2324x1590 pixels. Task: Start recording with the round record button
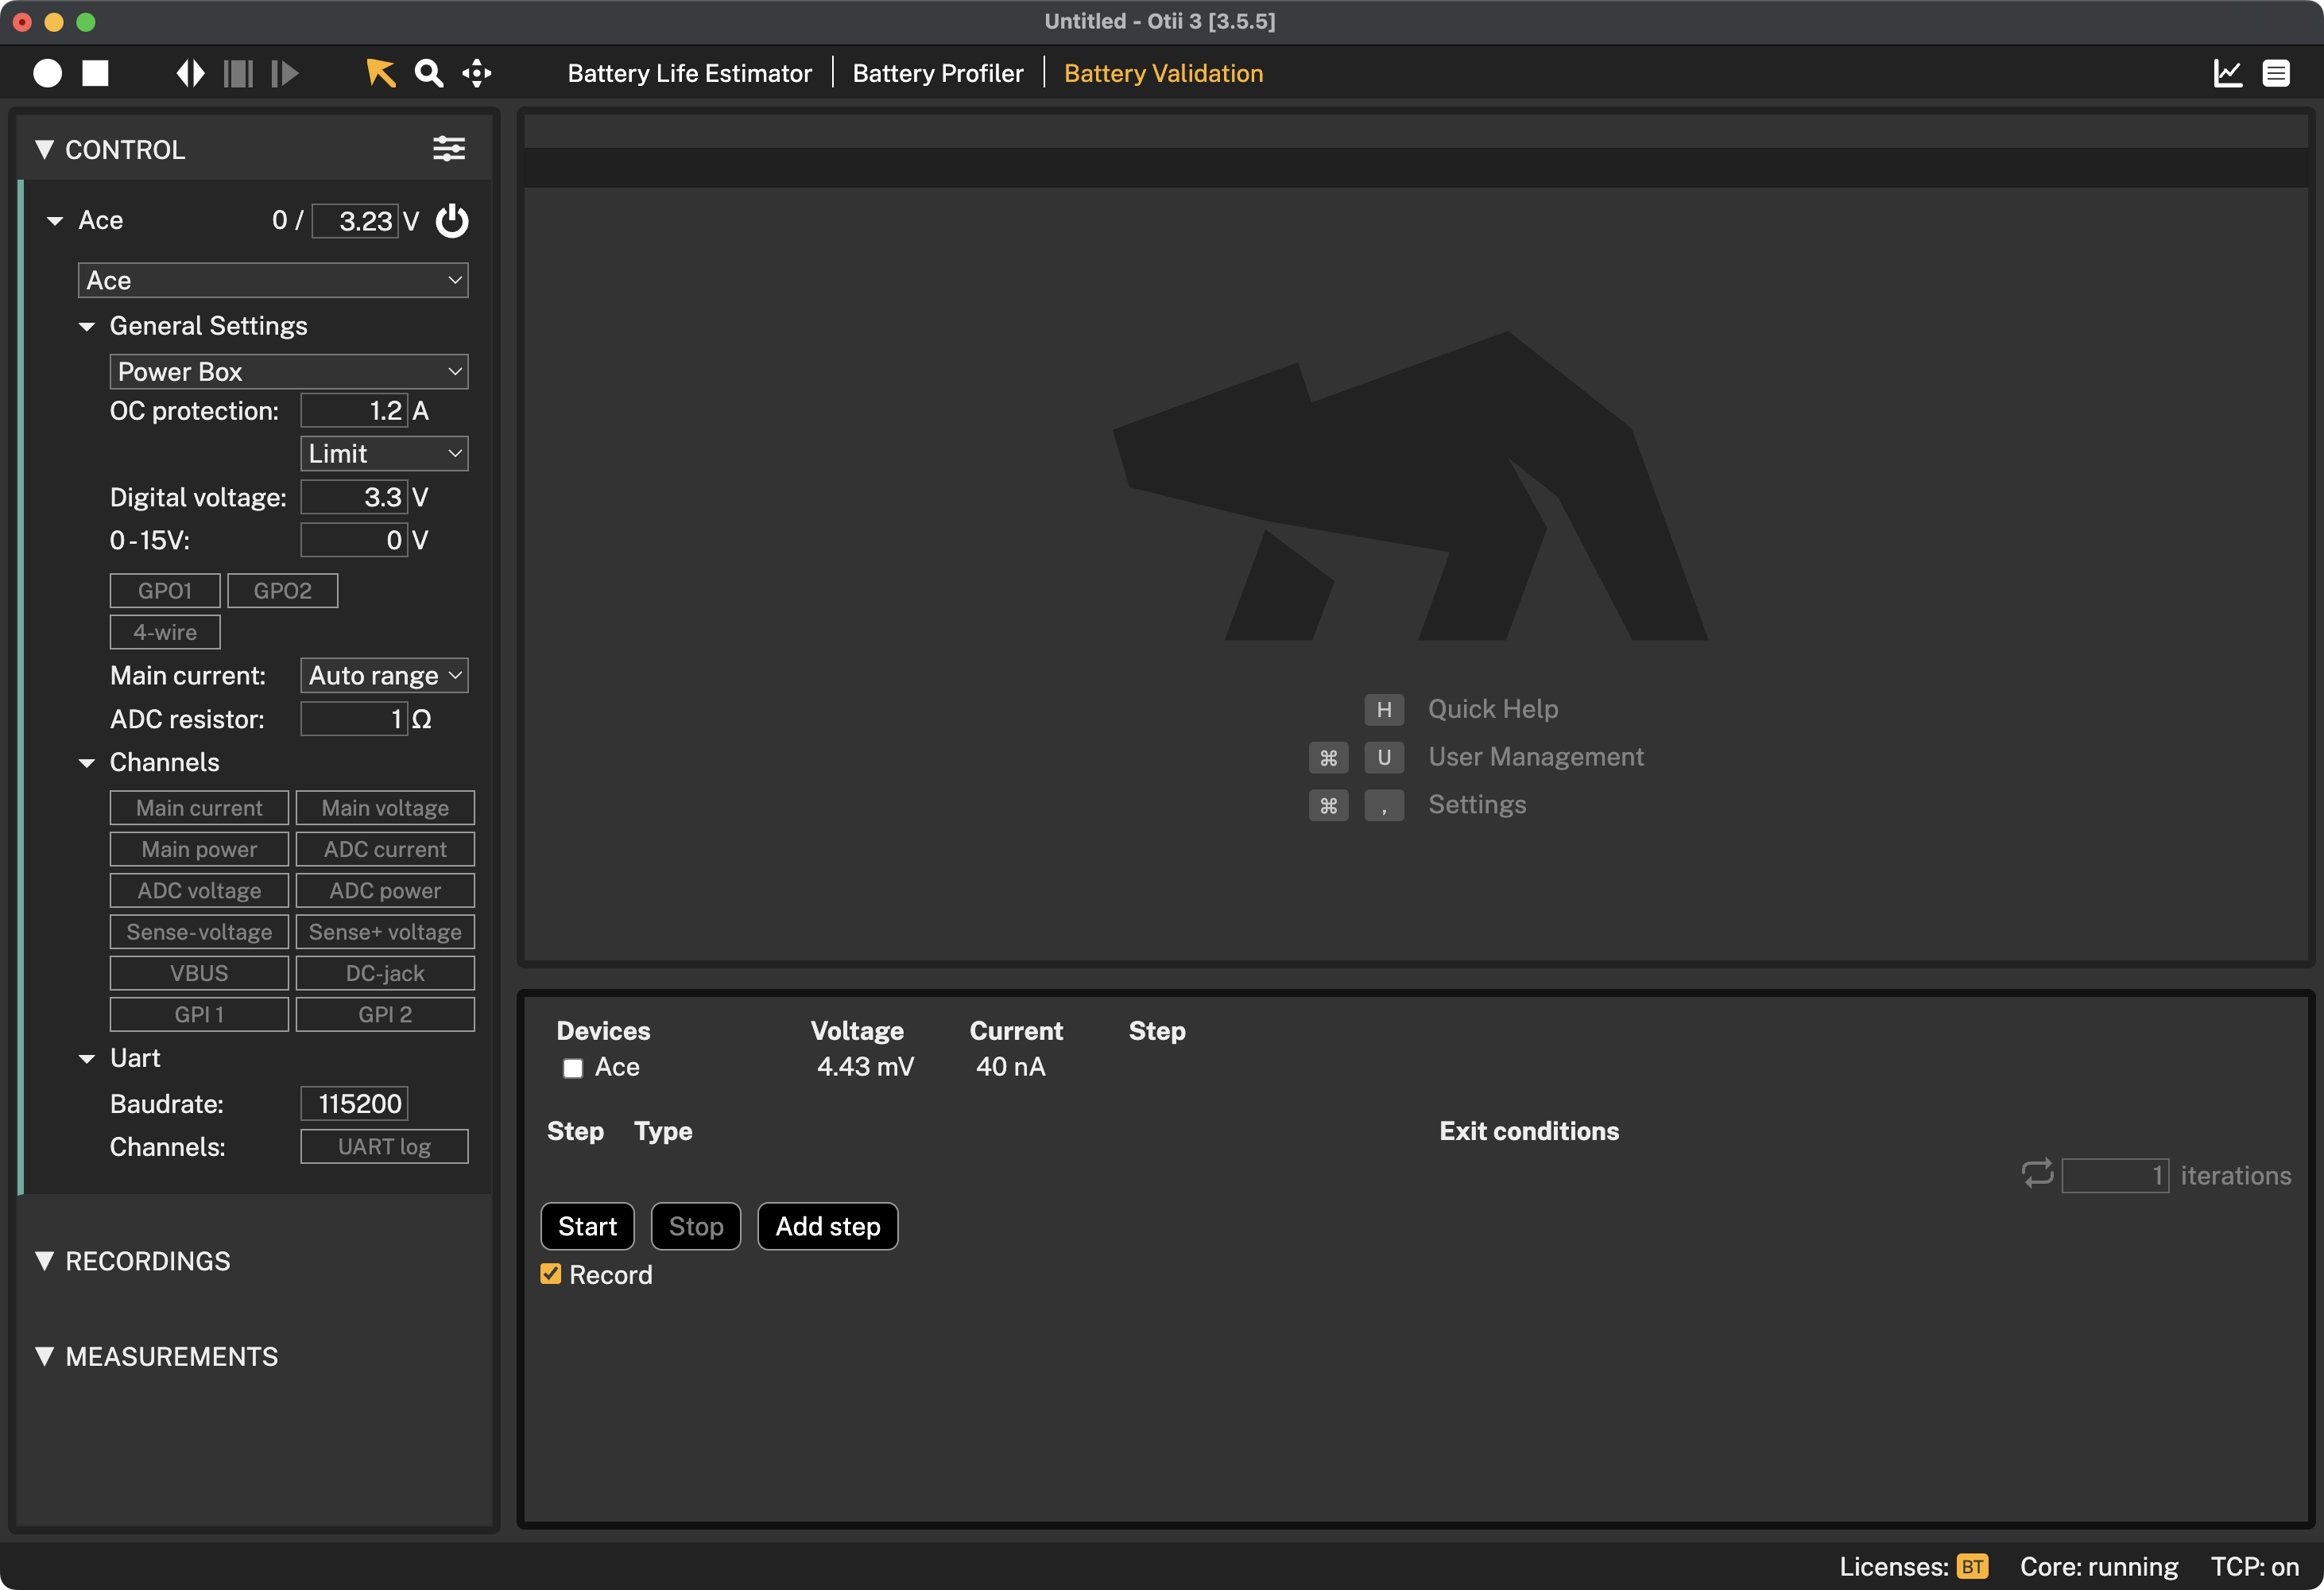point(47,73)
